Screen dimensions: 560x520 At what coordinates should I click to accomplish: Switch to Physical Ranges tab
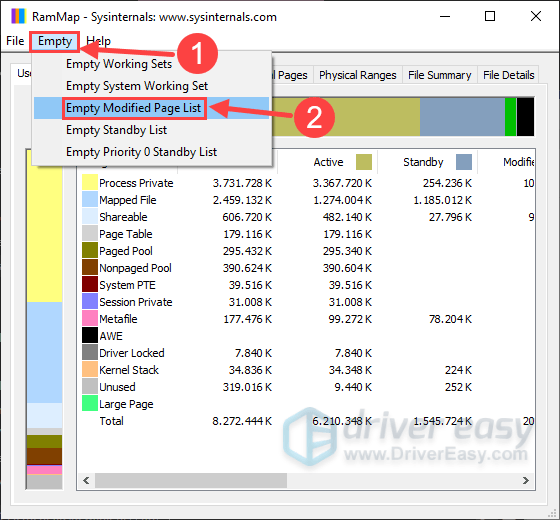[358, 75]
